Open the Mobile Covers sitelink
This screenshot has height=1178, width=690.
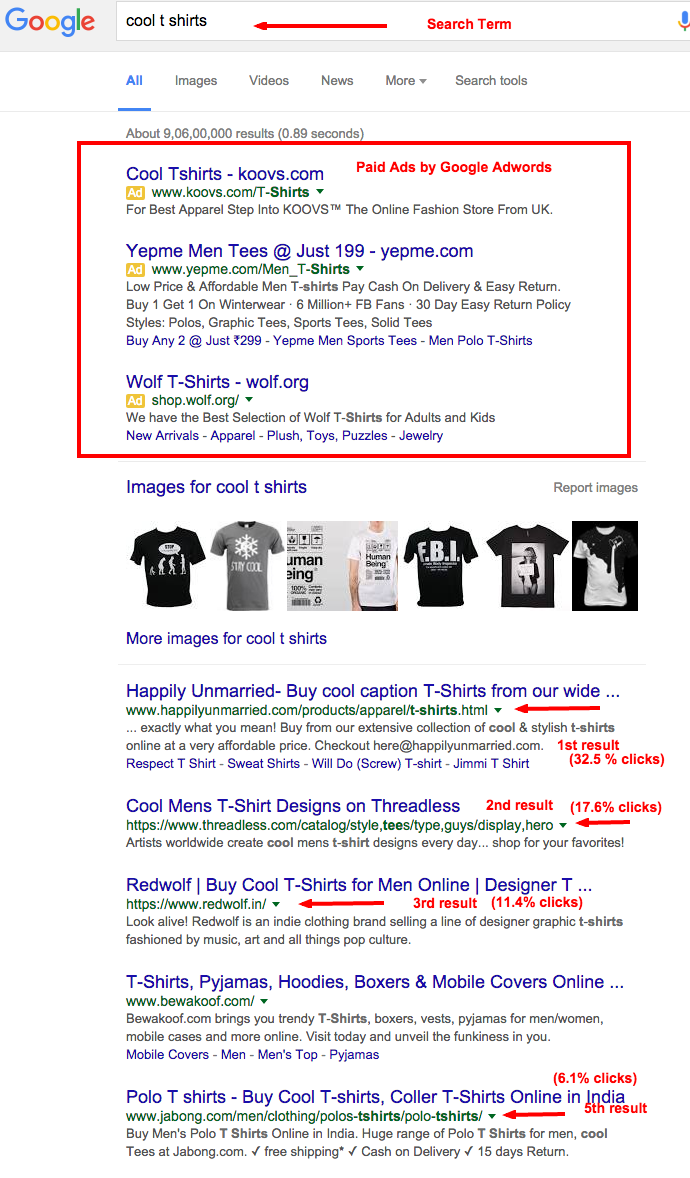click(x=167, y=1054)
